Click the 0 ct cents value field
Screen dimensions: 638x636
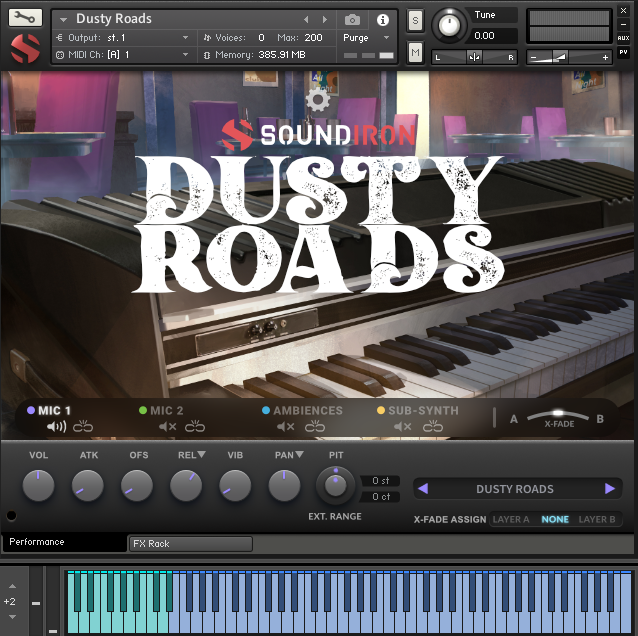coord(380,496)
